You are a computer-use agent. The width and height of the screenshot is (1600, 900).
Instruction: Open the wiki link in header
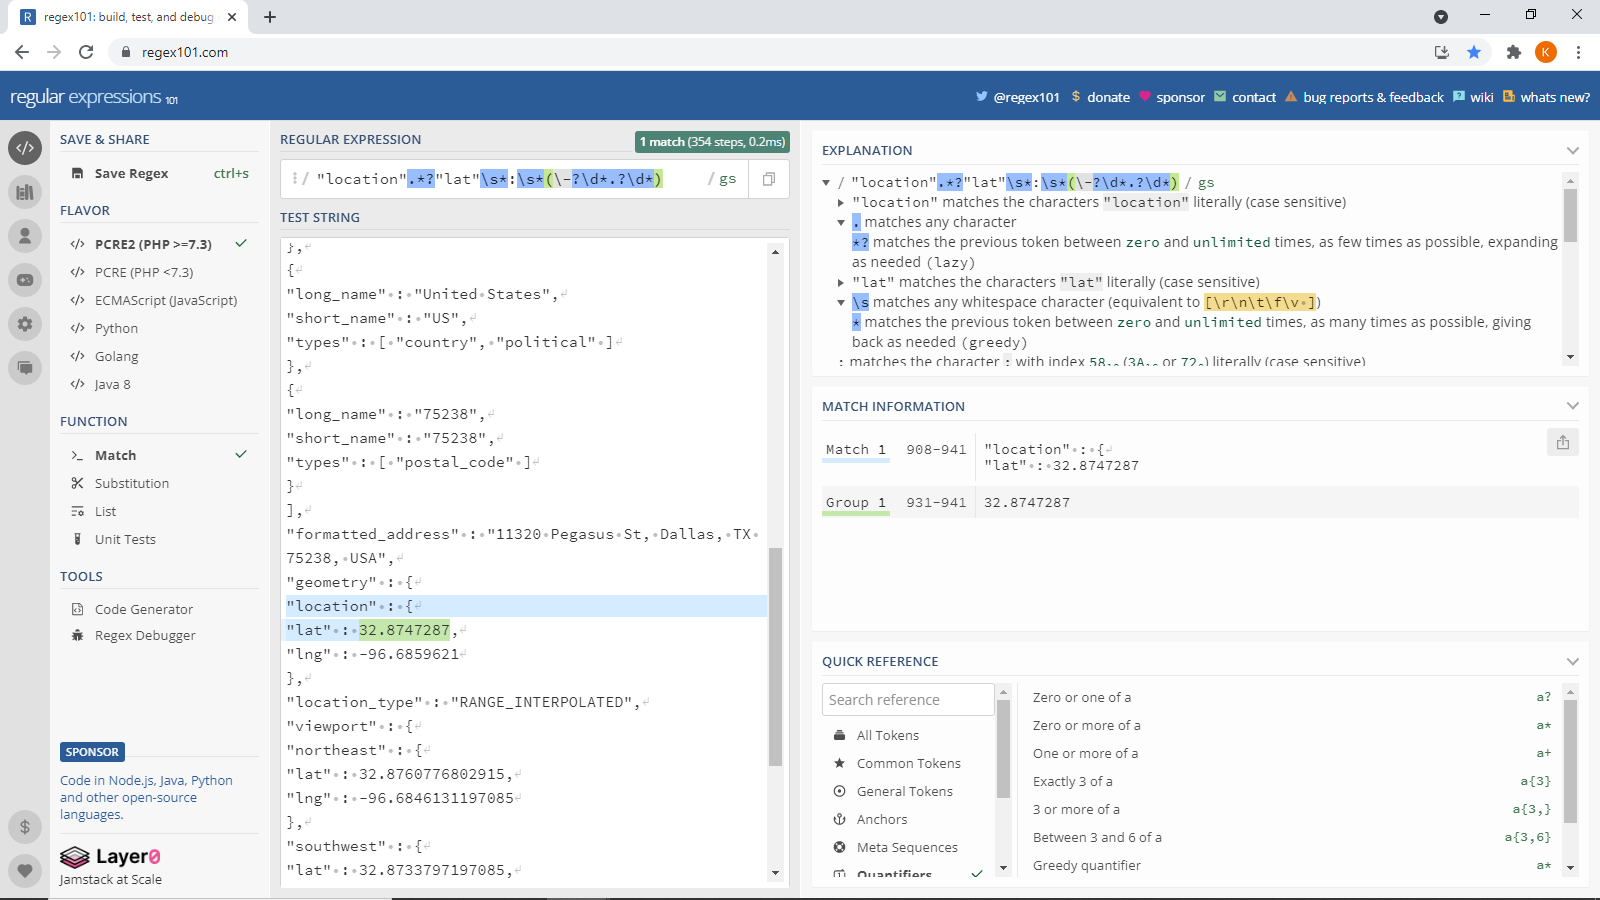(1481, 97)
